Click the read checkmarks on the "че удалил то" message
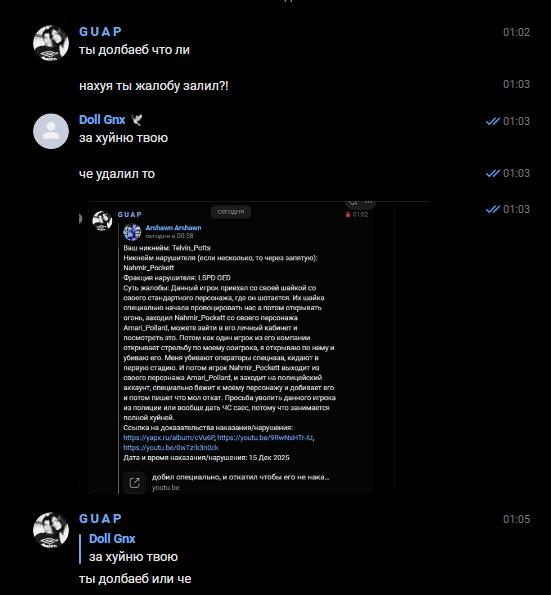The height and width of the screenshot is (595, 551). click(x=493, y=173)
